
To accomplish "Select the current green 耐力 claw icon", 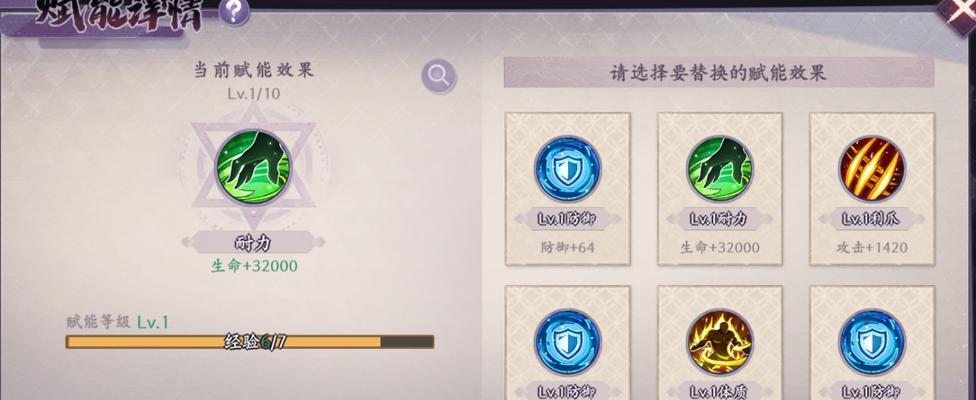I will [253, 167].
